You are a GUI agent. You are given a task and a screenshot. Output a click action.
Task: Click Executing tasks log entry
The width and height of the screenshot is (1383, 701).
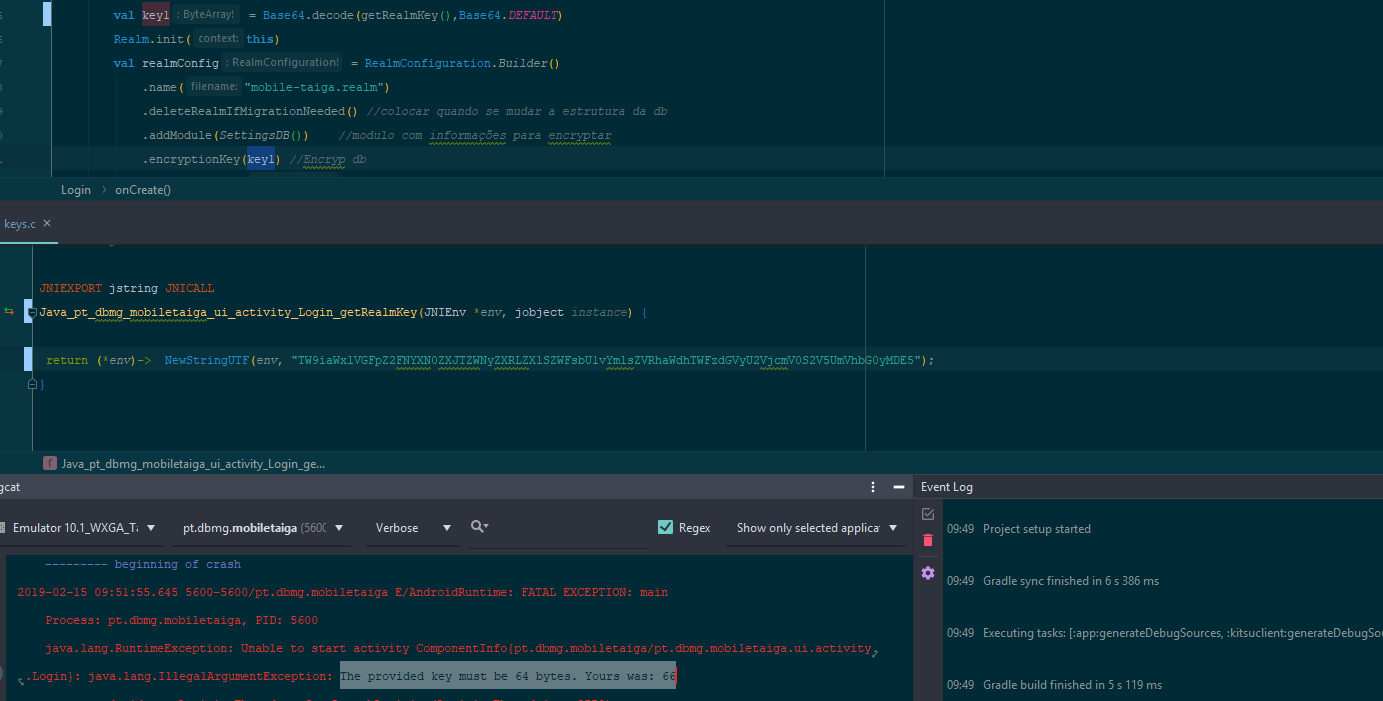click(x=1182, y=633)
